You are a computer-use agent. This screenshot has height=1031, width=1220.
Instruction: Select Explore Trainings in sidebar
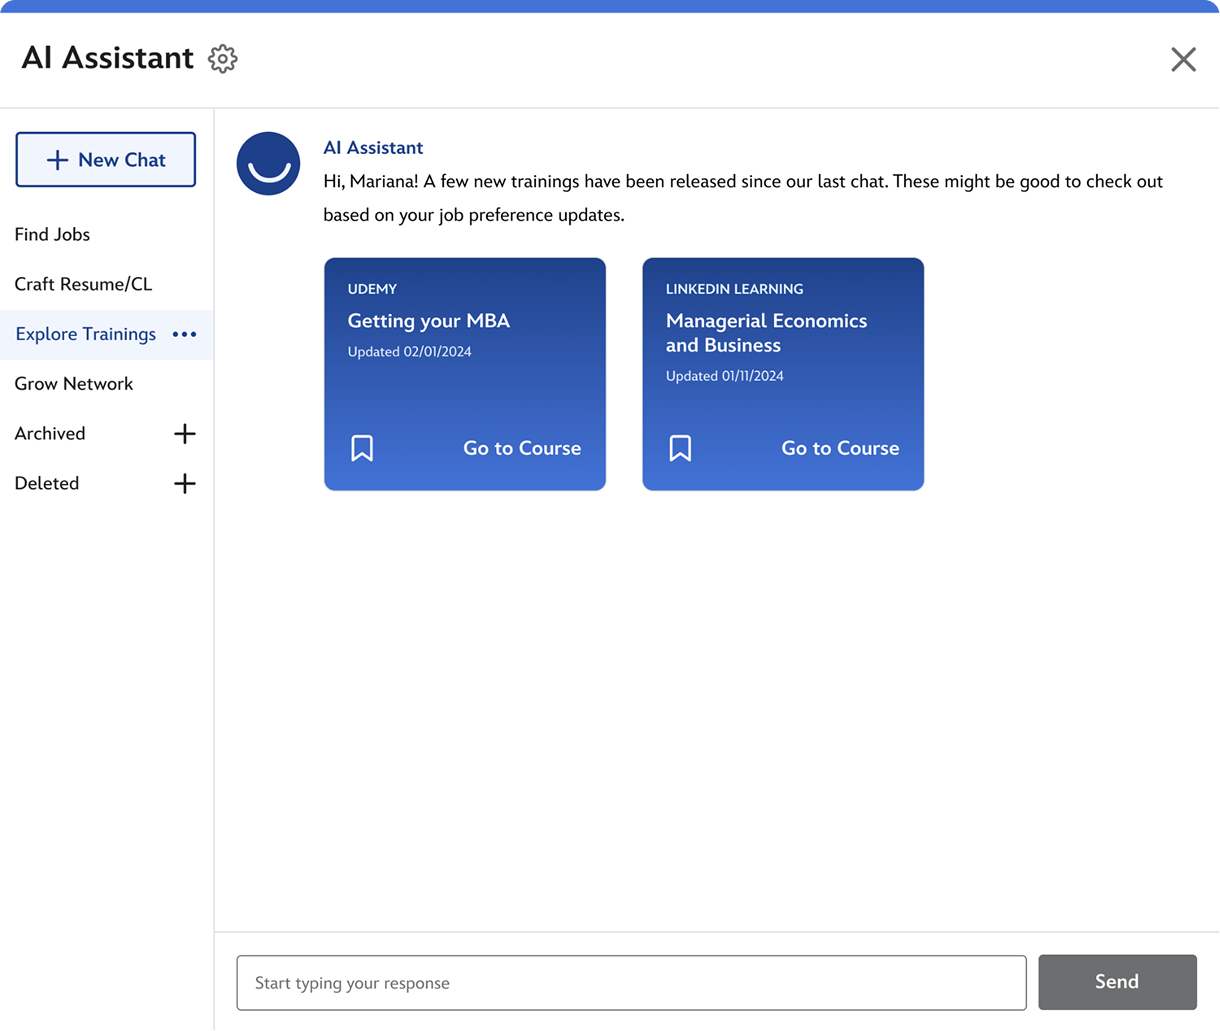(86, 334)
